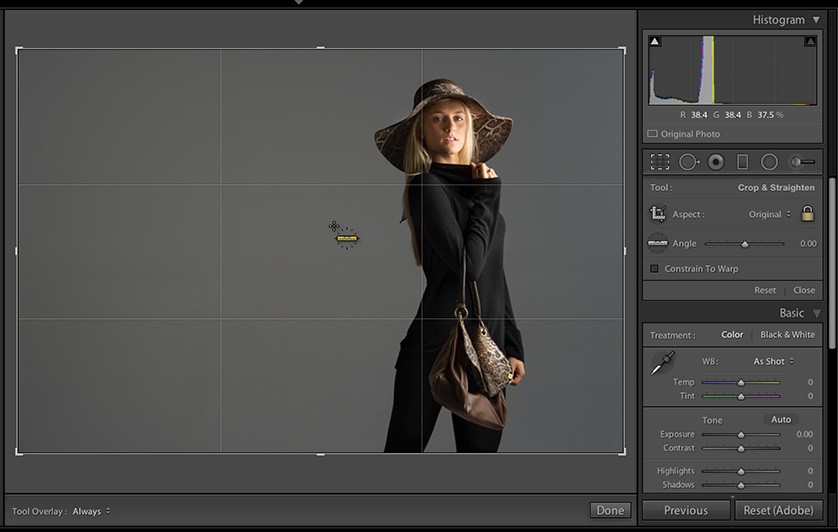This screenshot has width=838, height=532.
Task: Click the Contrast slider handle
Action: (741, 449)
